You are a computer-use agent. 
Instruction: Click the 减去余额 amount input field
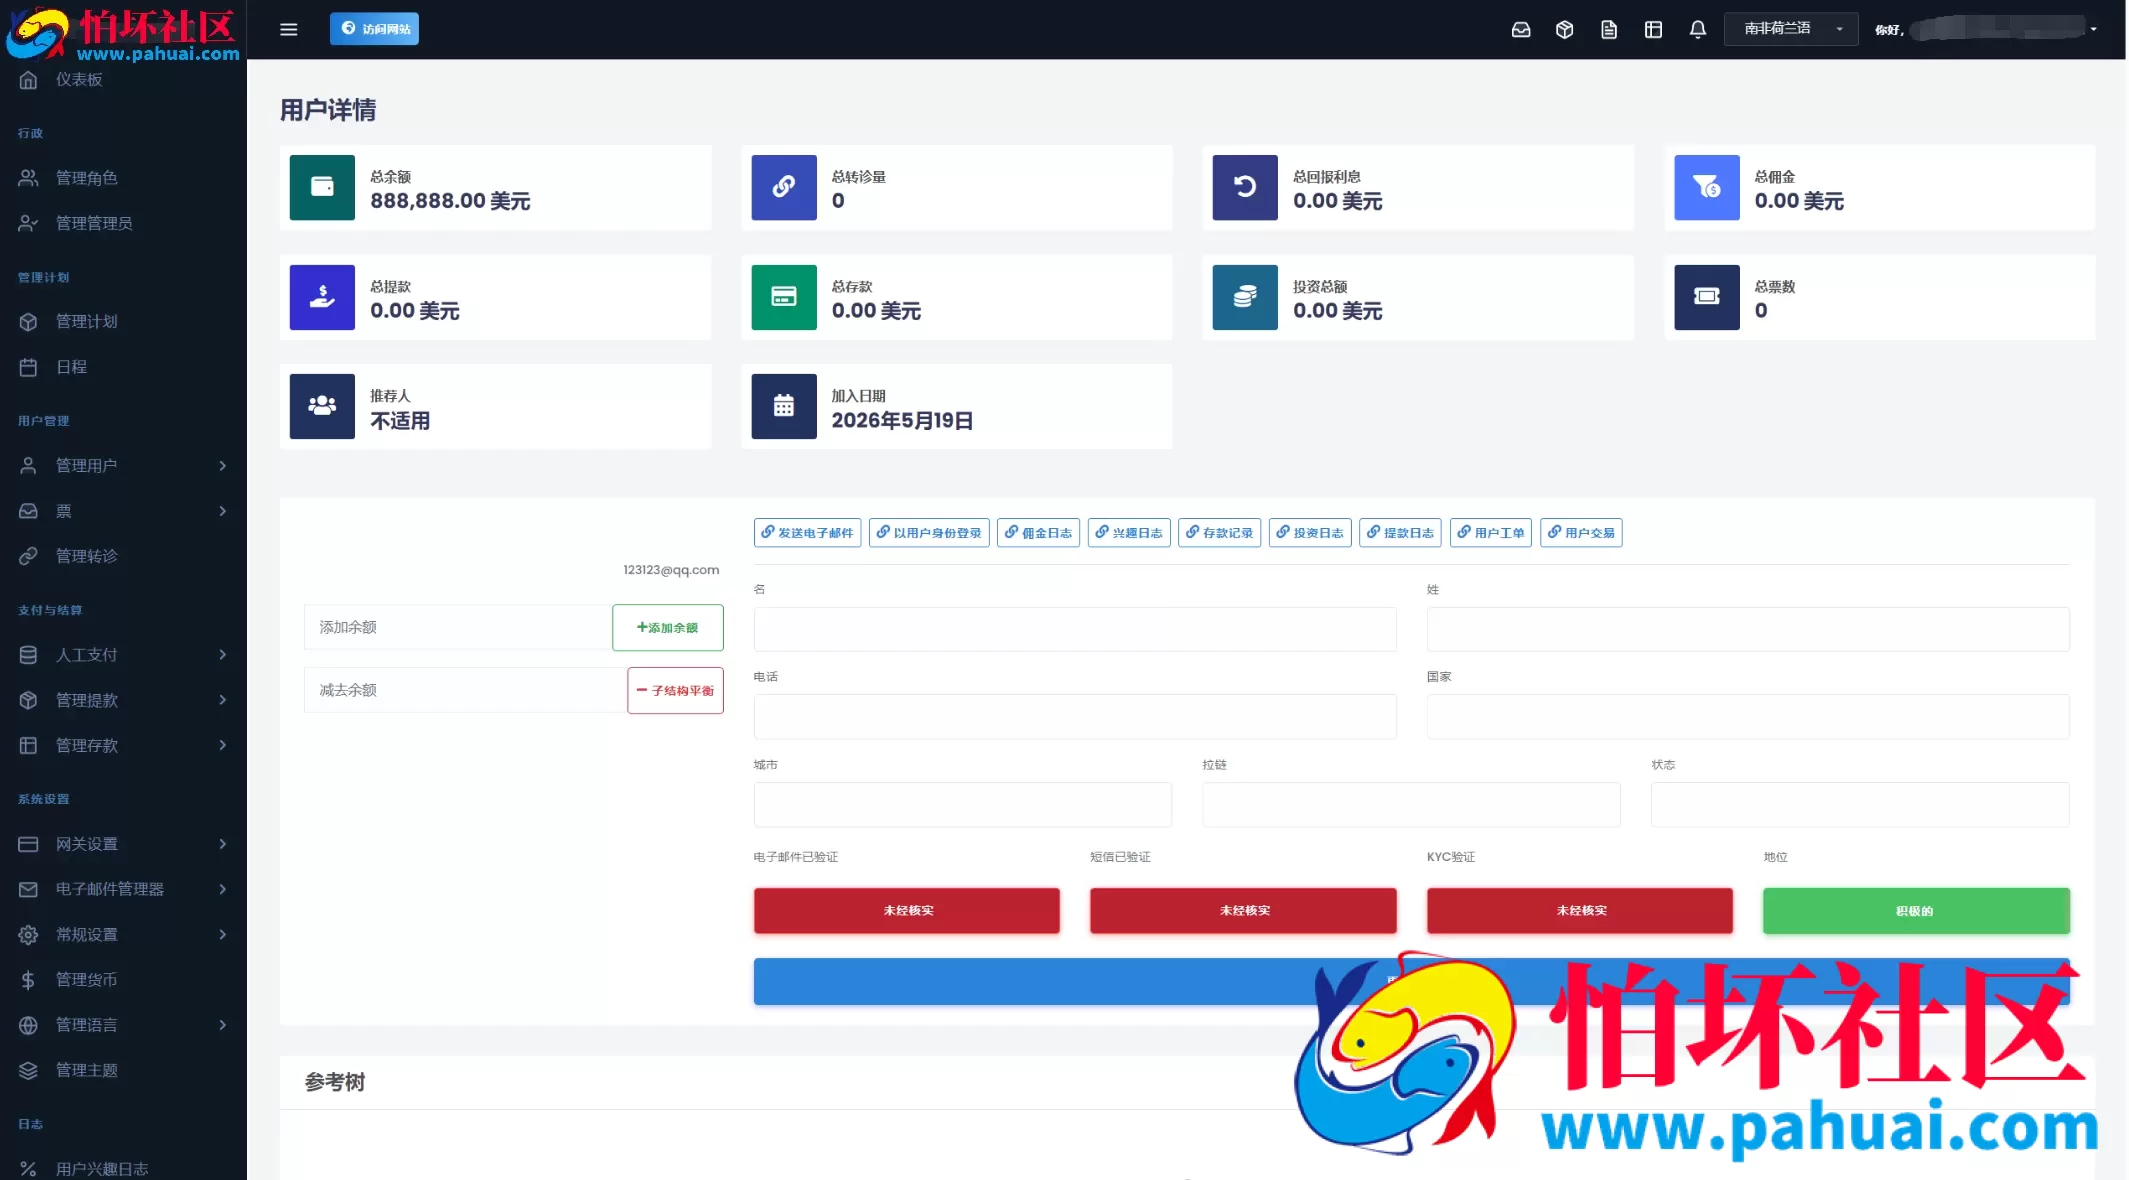[x=466, y=691]
